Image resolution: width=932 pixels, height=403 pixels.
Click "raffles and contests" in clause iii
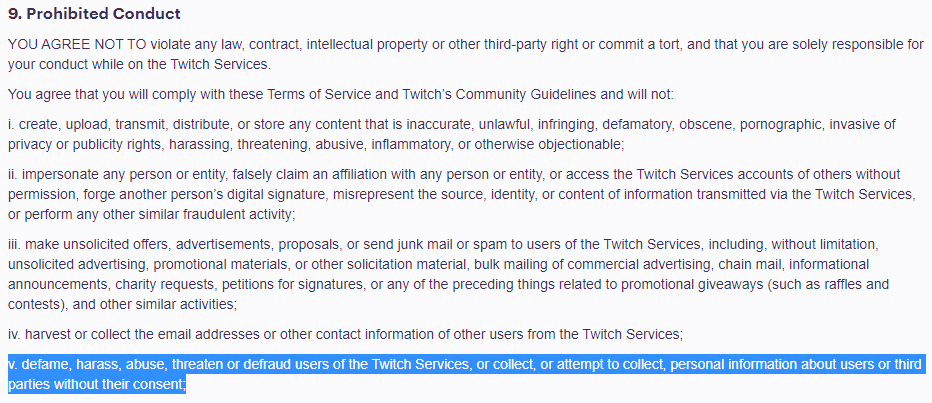click(x=880, y=285)
